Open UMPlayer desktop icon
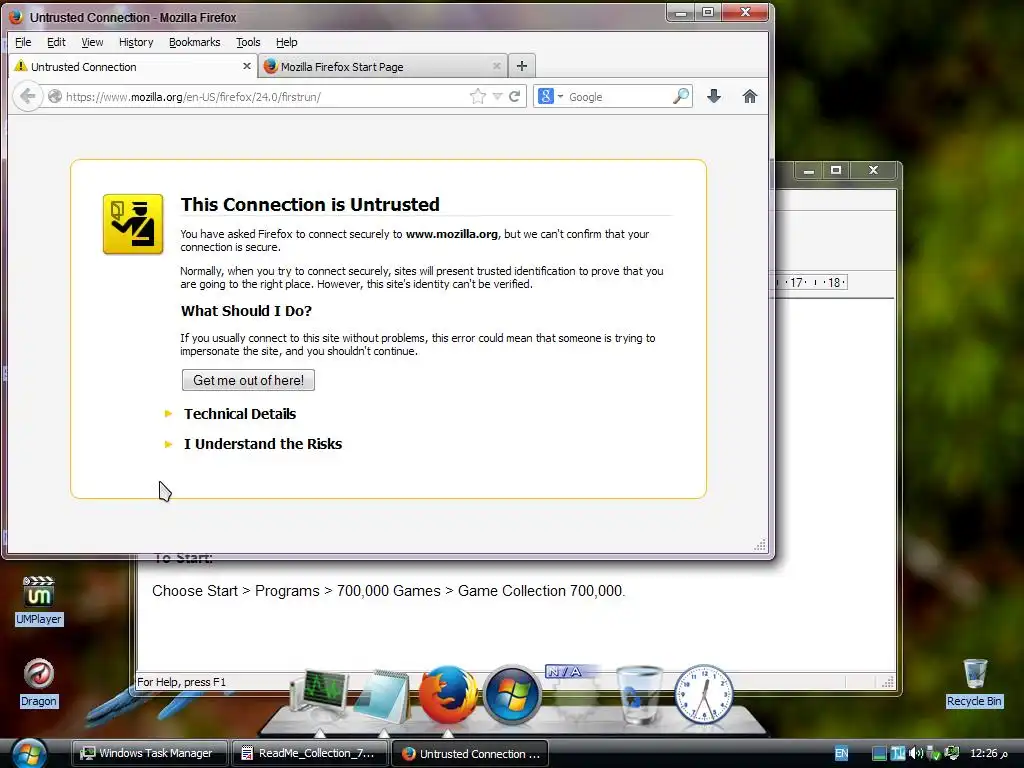Viewport: 1024px width, 768px height. point(39,600)
